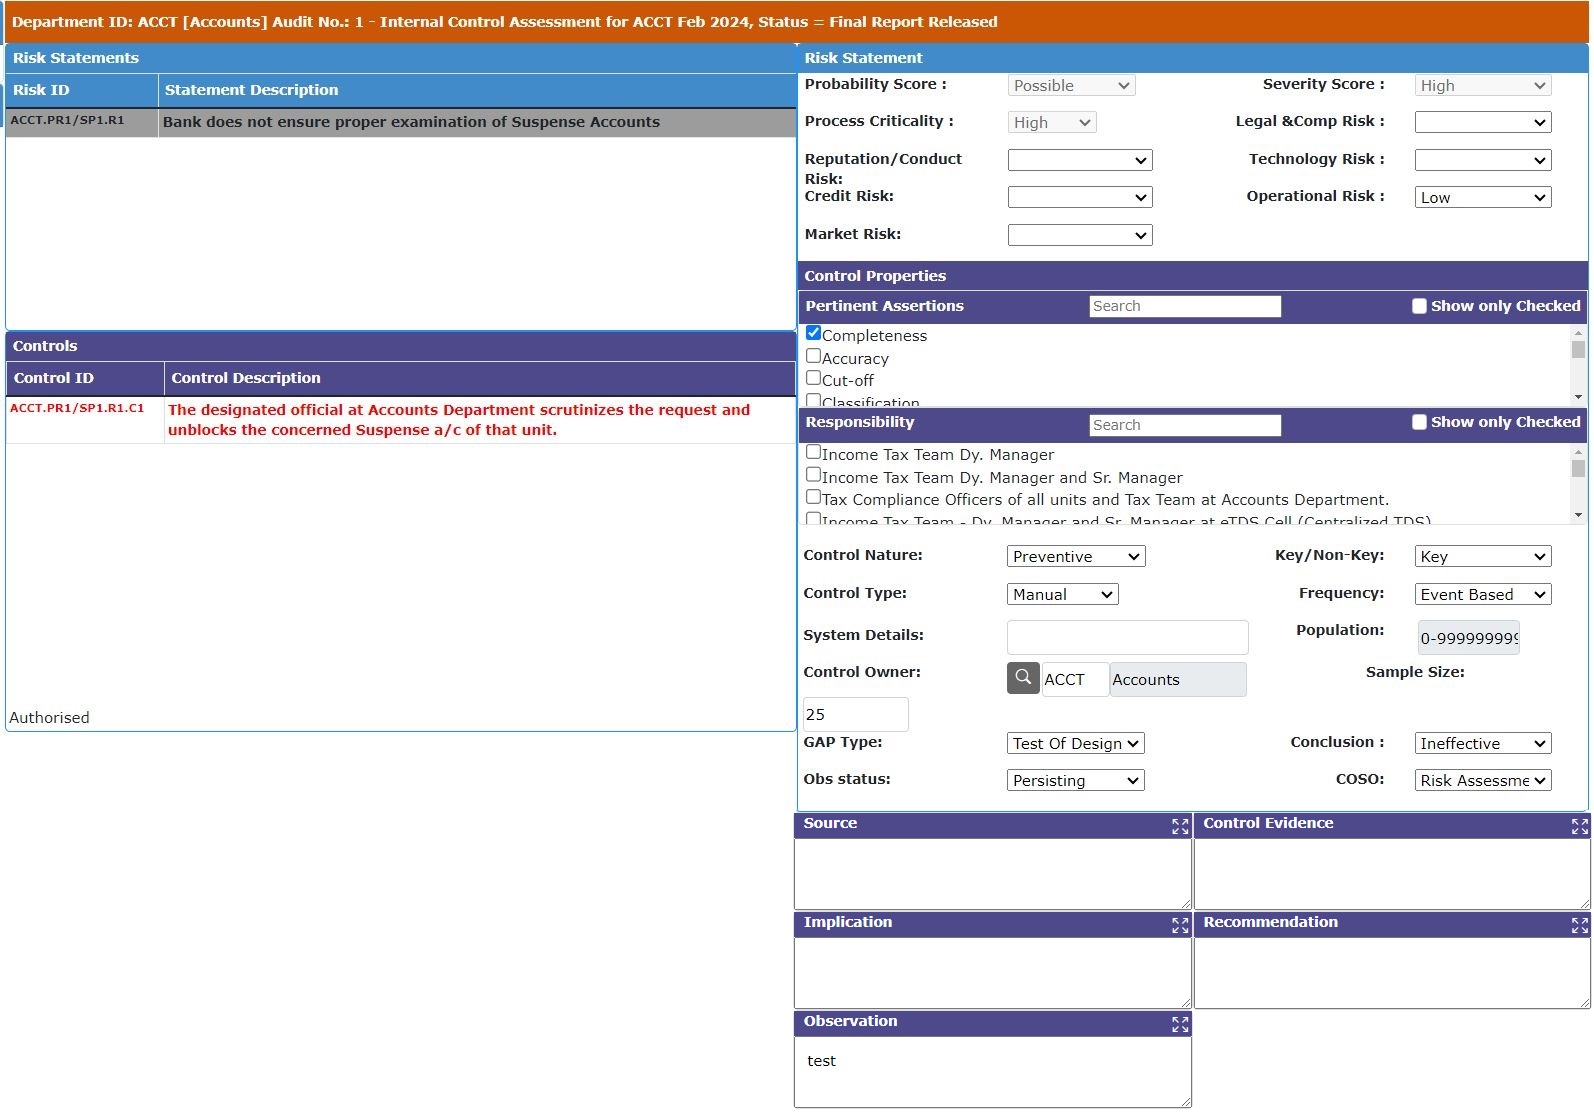Open the Reputation/Conduct Risk dropdown

(1080, 160)
